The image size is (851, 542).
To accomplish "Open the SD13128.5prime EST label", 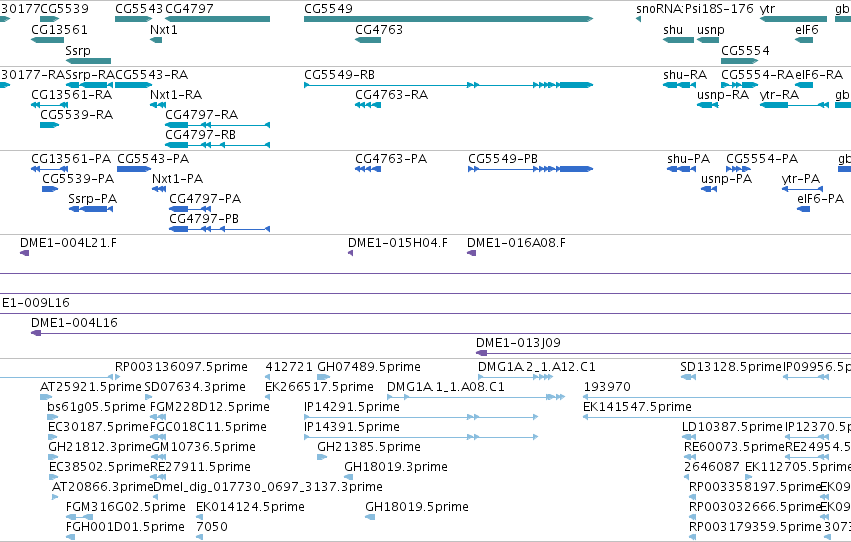I will (731, 367).
